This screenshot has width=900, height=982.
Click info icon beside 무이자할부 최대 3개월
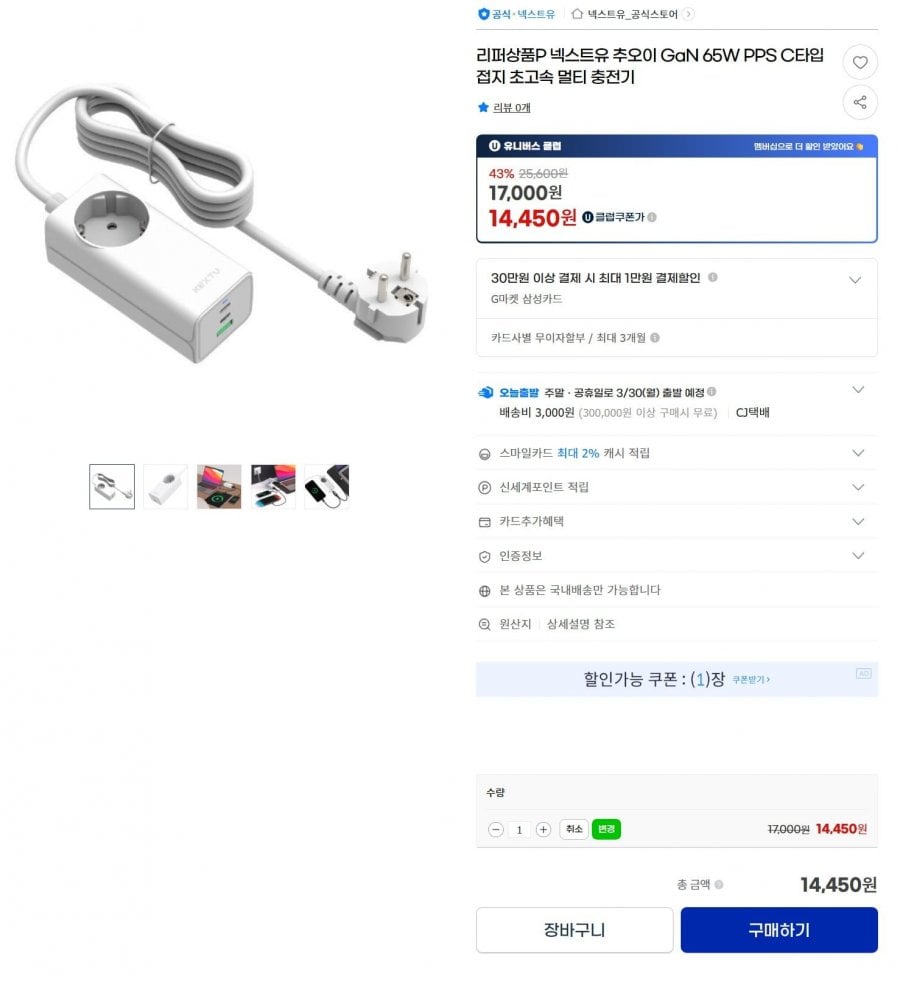pos(654,338)
